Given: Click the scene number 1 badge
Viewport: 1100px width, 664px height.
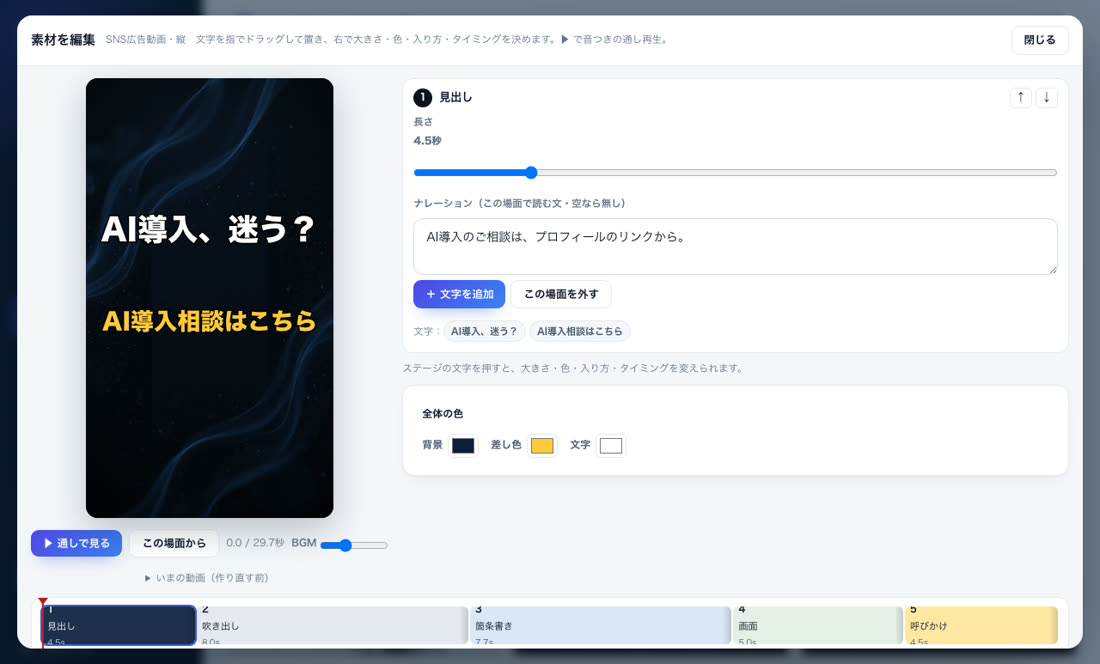Looking at the screenshot, I should pyautogui.click(x=422, y=97).
